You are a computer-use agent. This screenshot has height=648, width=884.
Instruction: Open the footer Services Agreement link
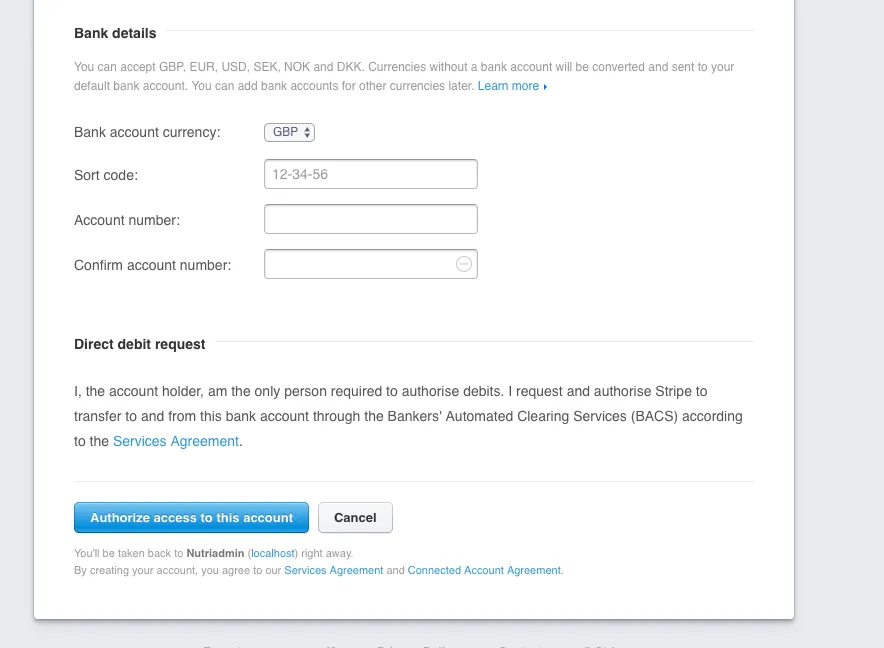pyautogui.click(x=334, y=570)
